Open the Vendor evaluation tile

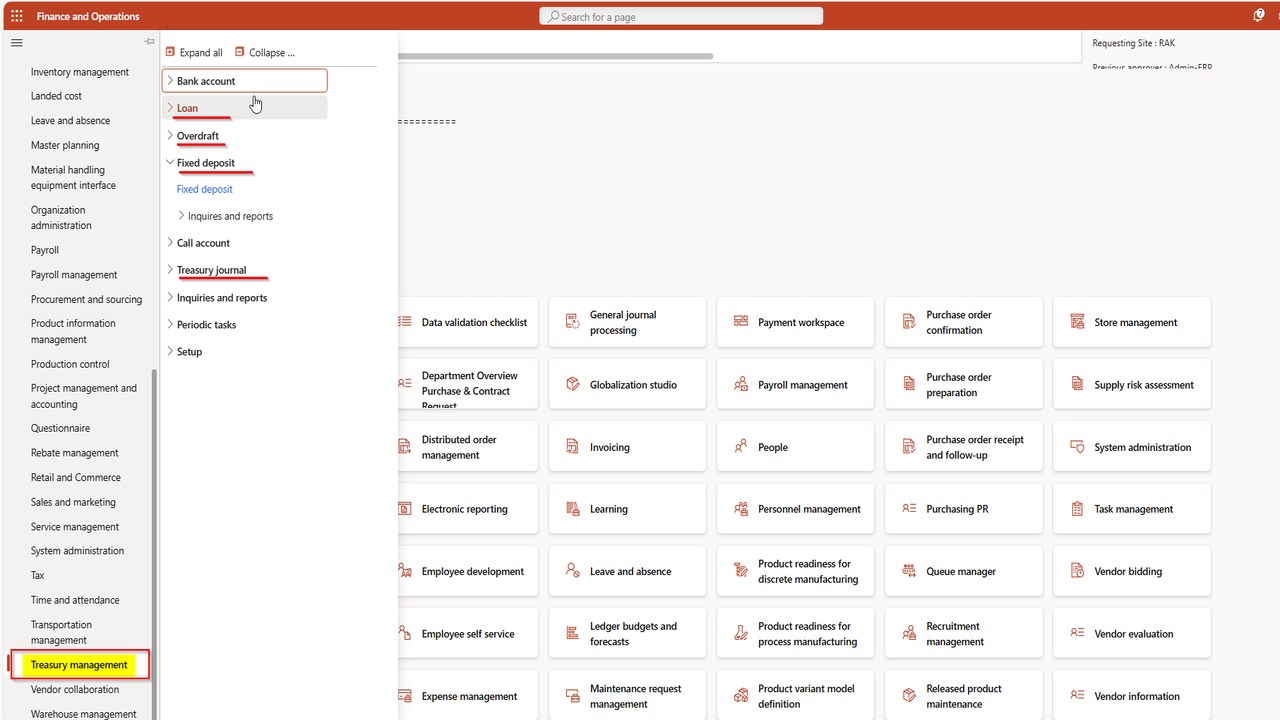click(x=1132, y=634)
